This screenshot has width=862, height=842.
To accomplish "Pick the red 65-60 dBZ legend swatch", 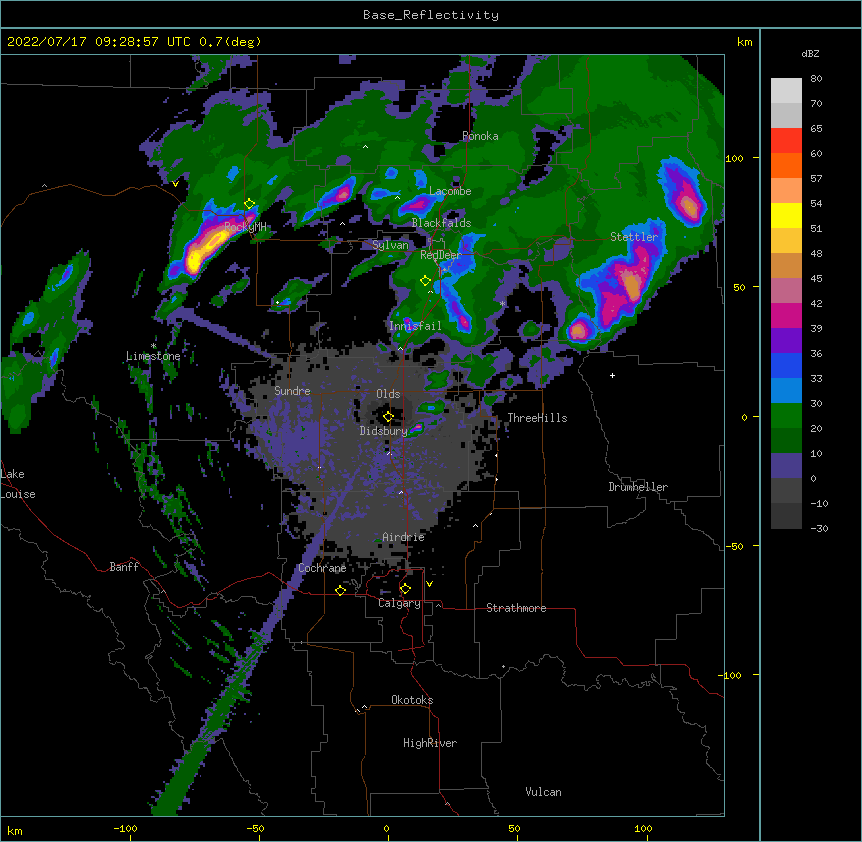I will (786, 141).
